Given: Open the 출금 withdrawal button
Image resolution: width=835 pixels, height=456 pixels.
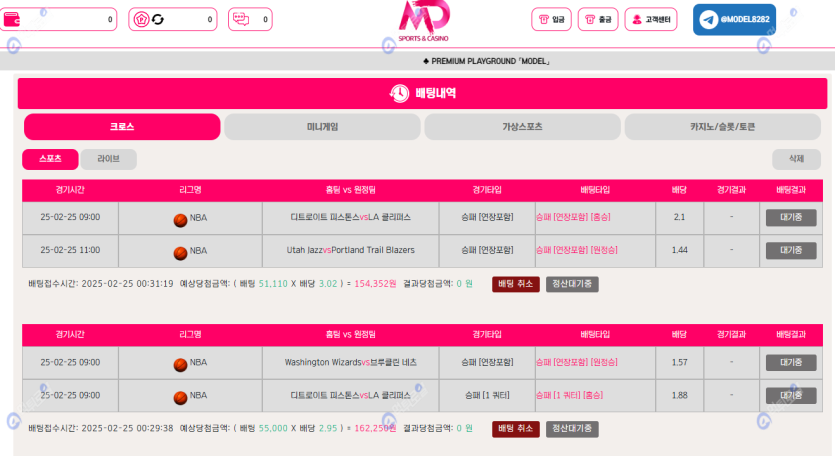Looking at the screenshot, I should pyautogui.click(x=598, y=19).
